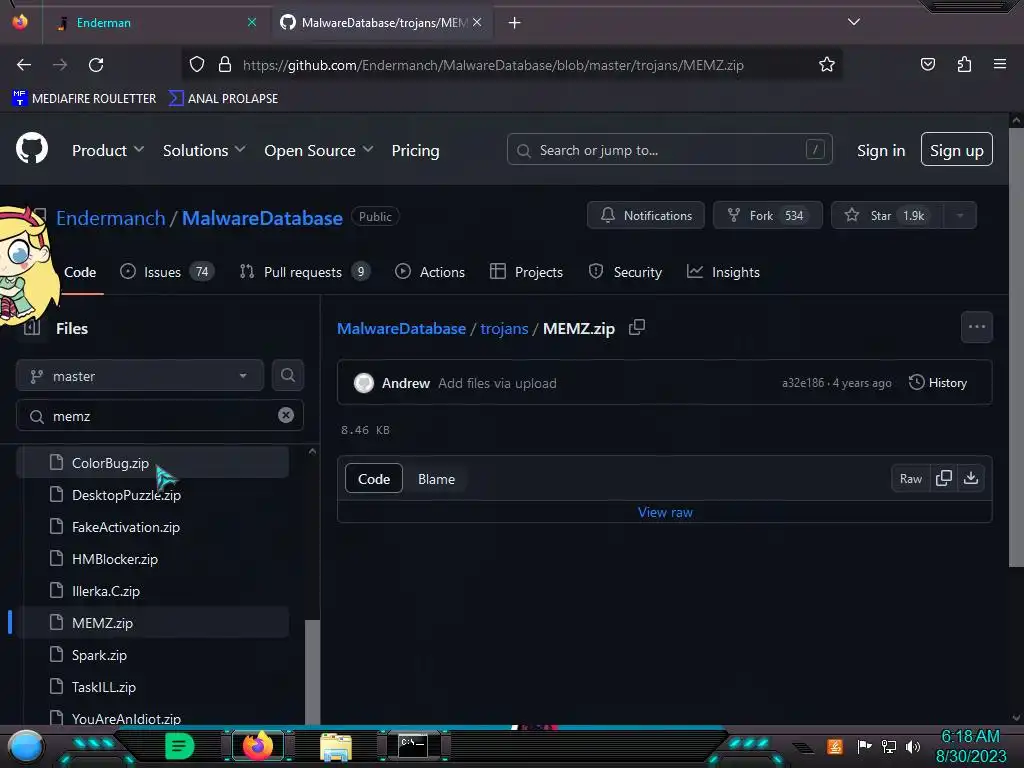Click the Sign in link
The width and height of the screenshot is (1024, 768).
pyautogui.click(x=881, y=150)
